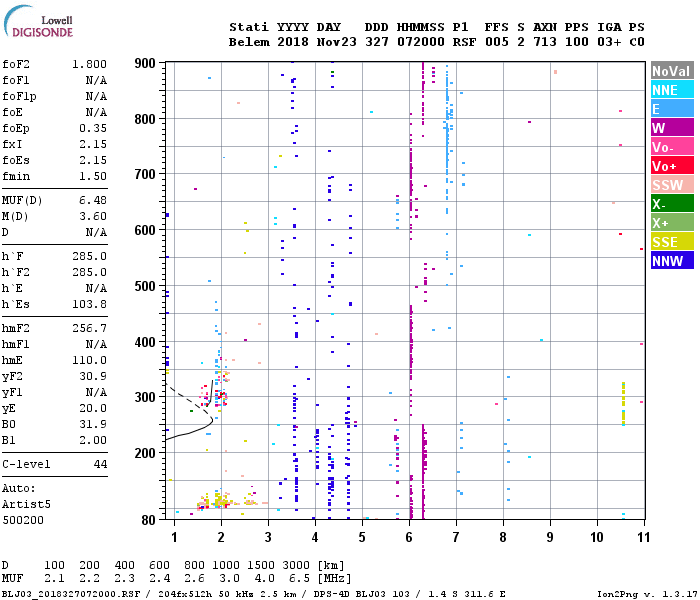Click the Artist5 auto-scaling label
Screen dimensions: 700x600
click(x=26, y=504)
